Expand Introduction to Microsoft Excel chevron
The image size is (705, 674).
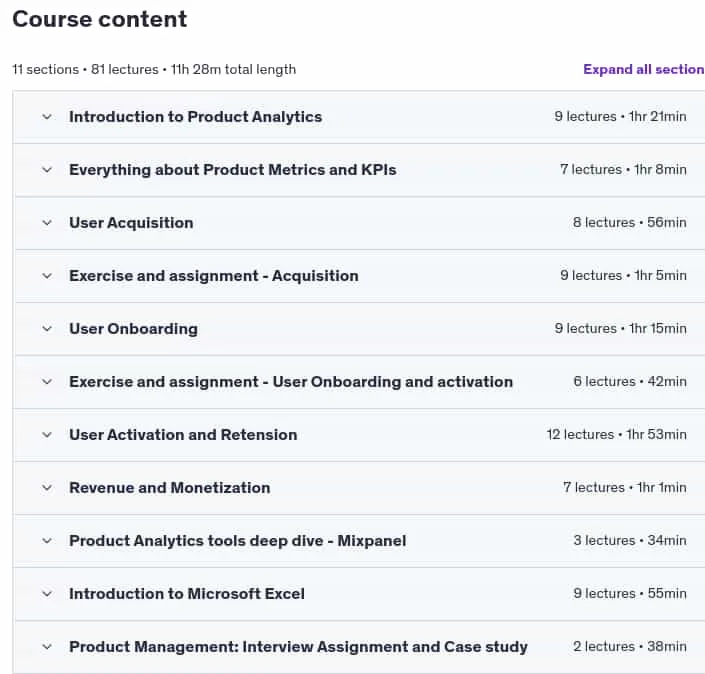[47, 594]
